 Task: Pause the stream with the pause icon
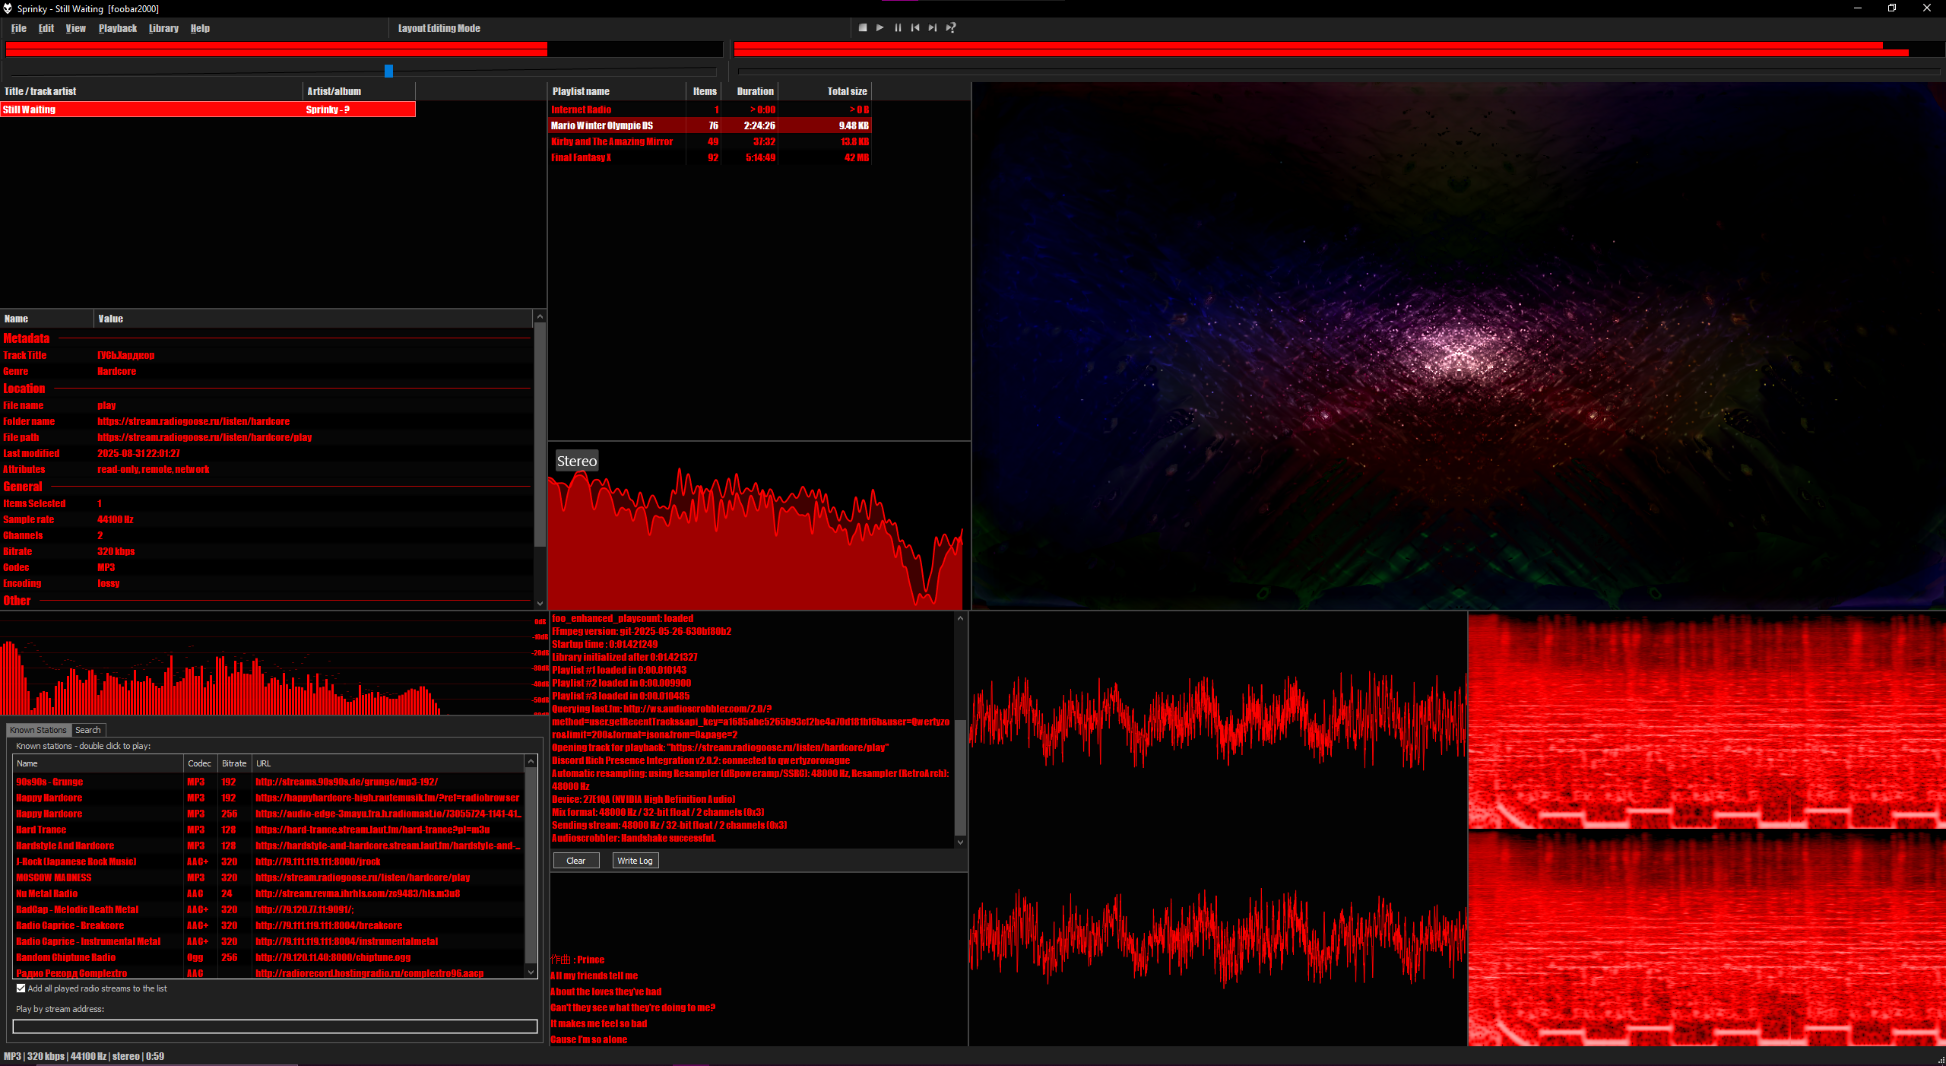[897, 28]
